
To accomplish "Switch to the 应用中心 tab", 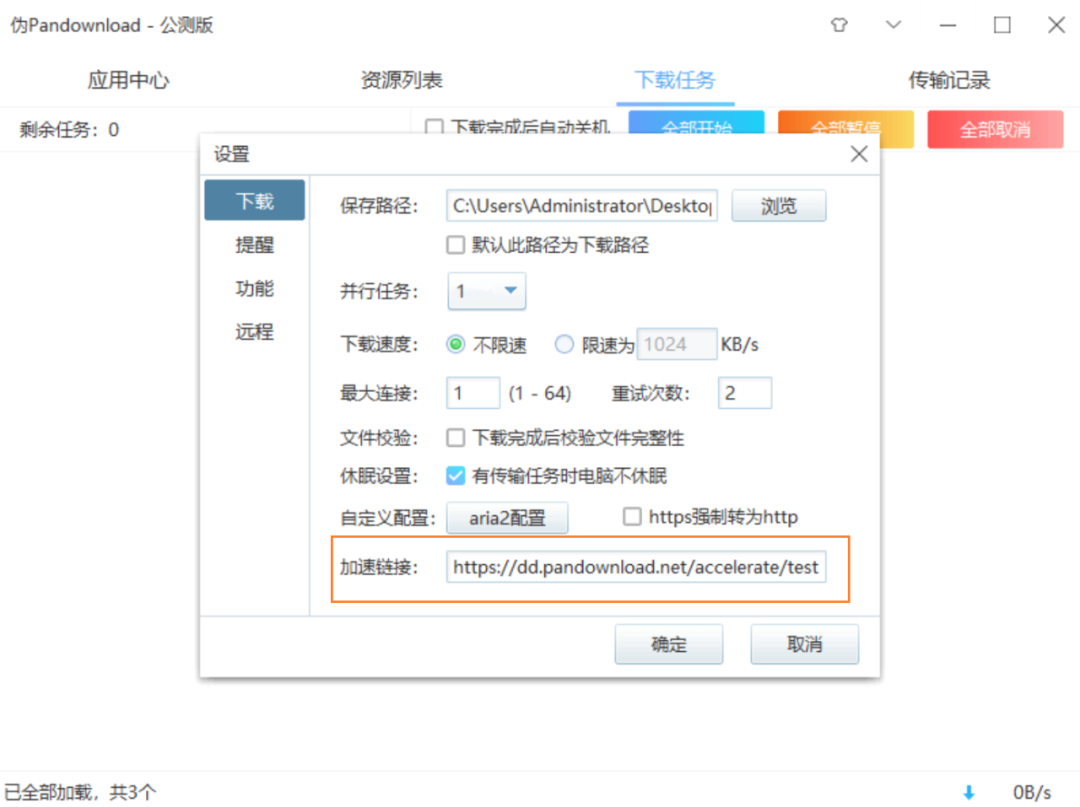I will [x=128, y=80].
